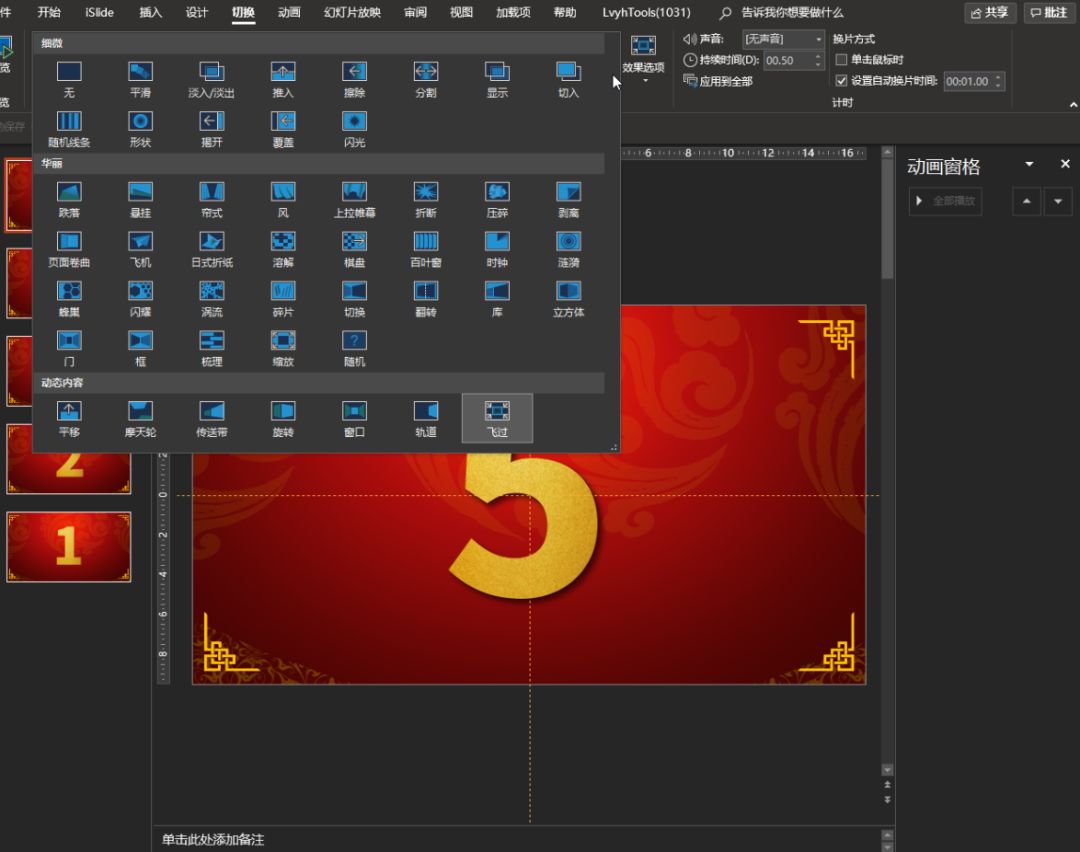Apply the 悬挂 (Drape) transition
The height and width of the screenshot is (852, 1080).
click(141, 200)
